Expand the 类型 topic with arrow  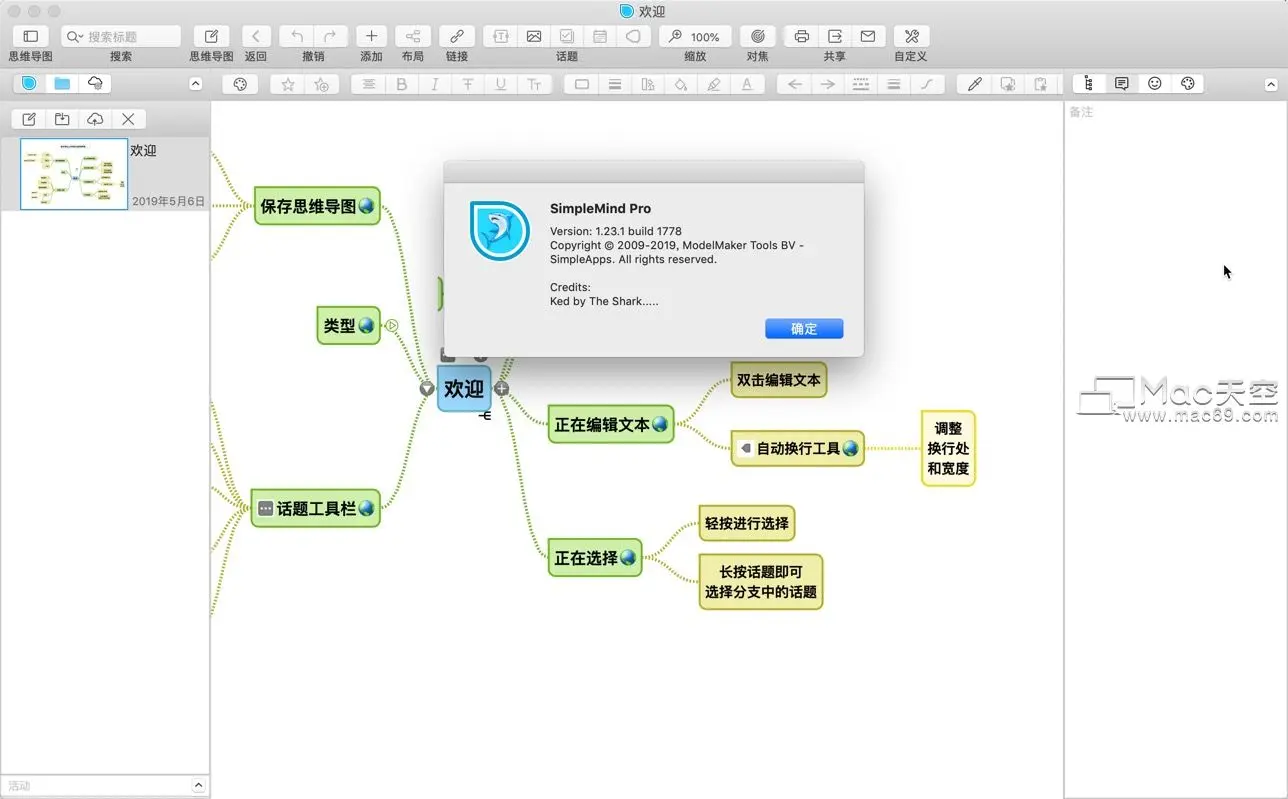pos(392,325)
